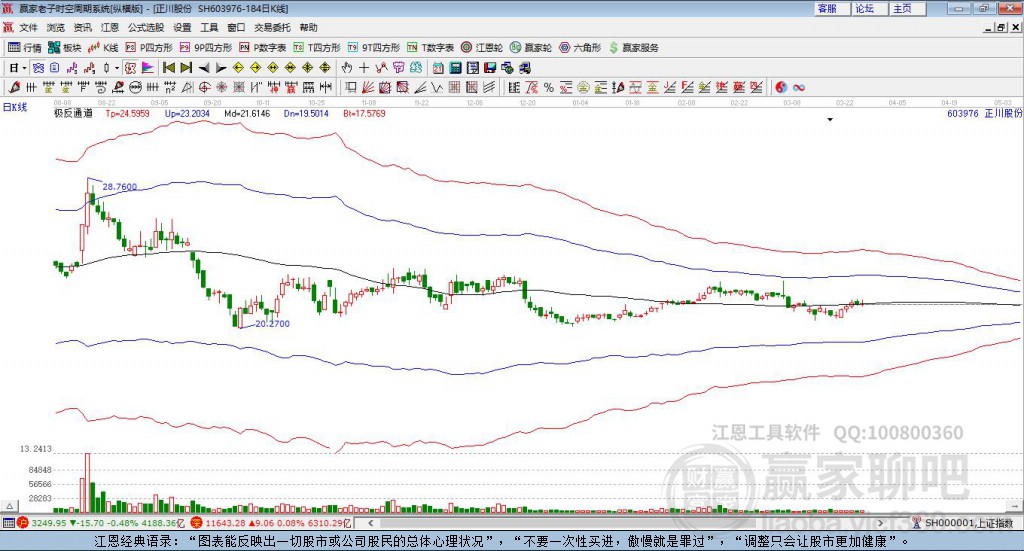The width and height of the screenshot is (1024, 551).
Task: Launch the 赢家轮 wheel tool
Action: (530, 48)
